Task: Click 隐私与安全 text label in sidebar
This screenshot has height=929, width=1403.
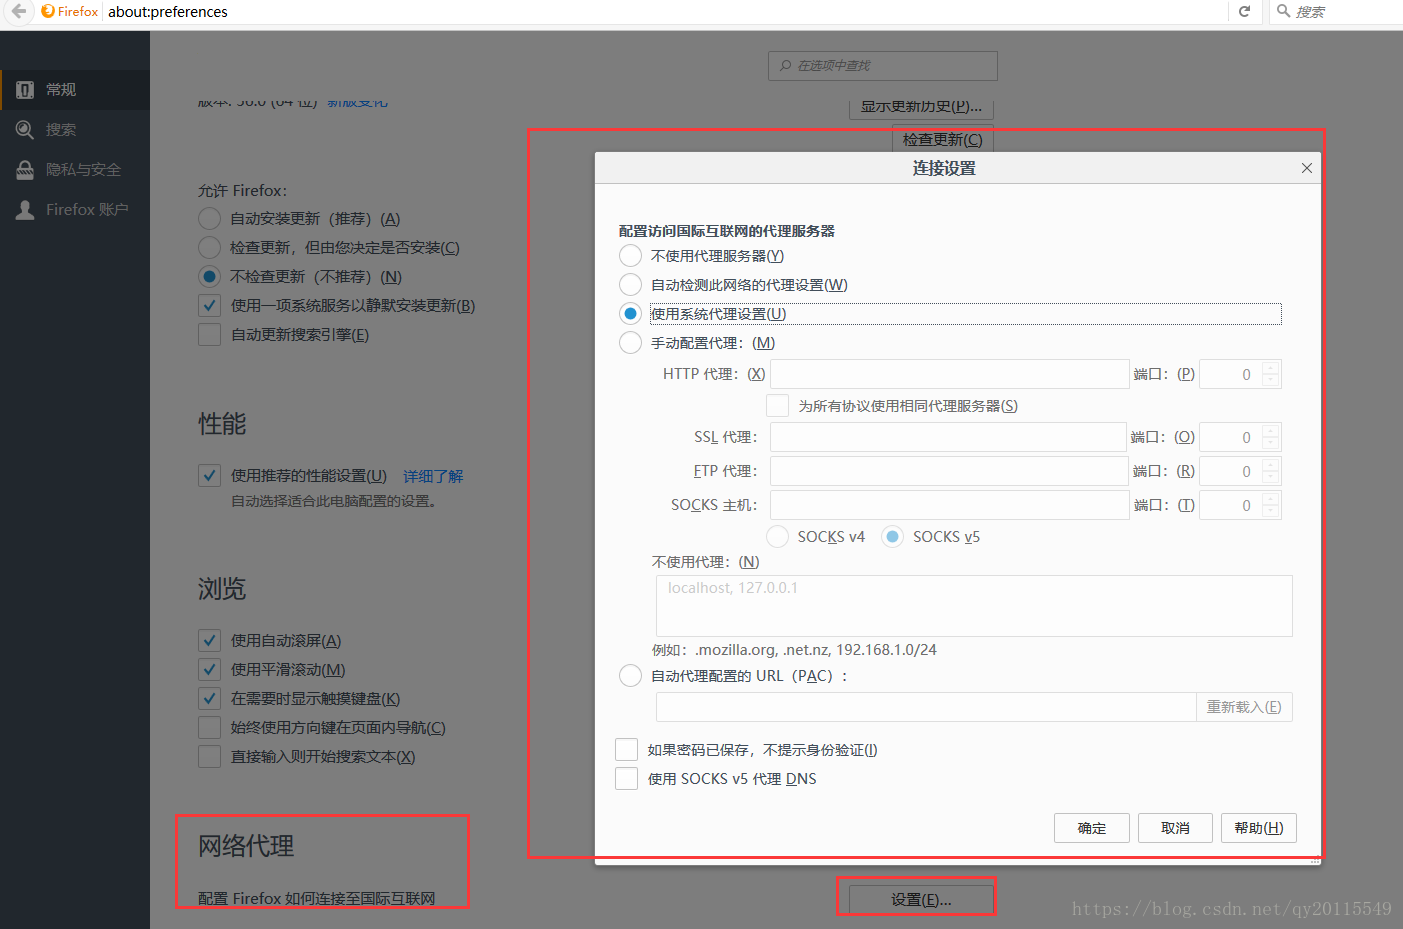Action: [x=83, y=170]
